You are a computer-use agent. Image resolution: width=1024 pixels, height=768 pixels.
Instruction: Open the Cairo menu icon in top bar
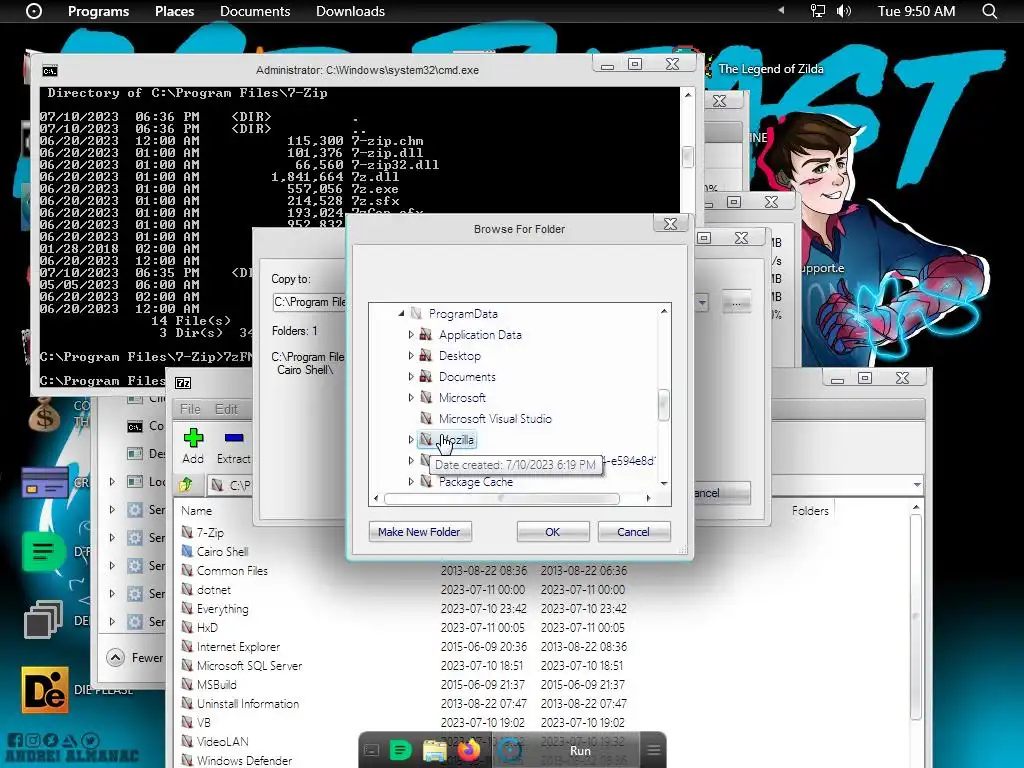coord(33,11)
